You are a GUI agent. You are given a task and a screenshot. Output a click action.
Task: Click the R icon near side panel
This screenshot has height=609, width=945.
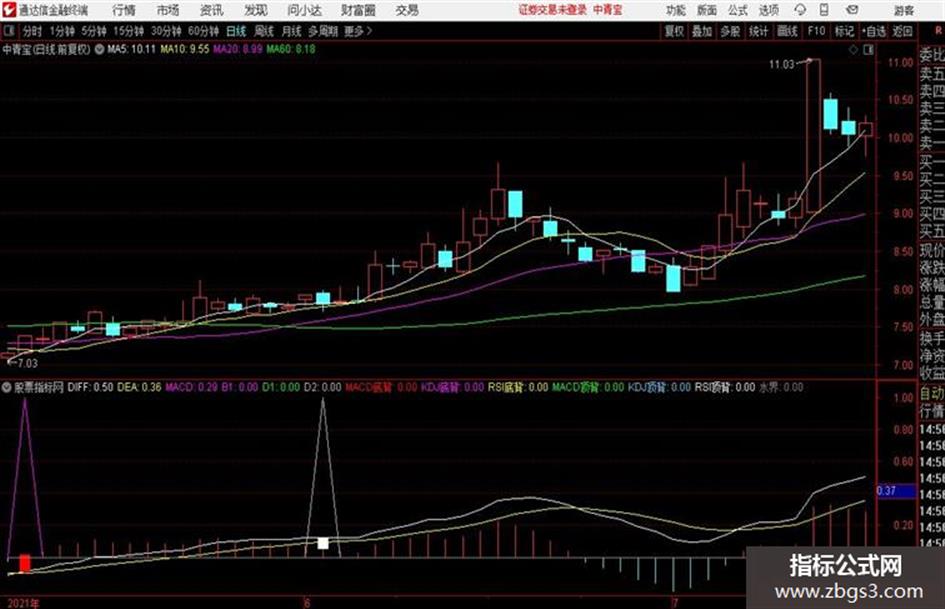pyautogui.click(x=938, y=30)
